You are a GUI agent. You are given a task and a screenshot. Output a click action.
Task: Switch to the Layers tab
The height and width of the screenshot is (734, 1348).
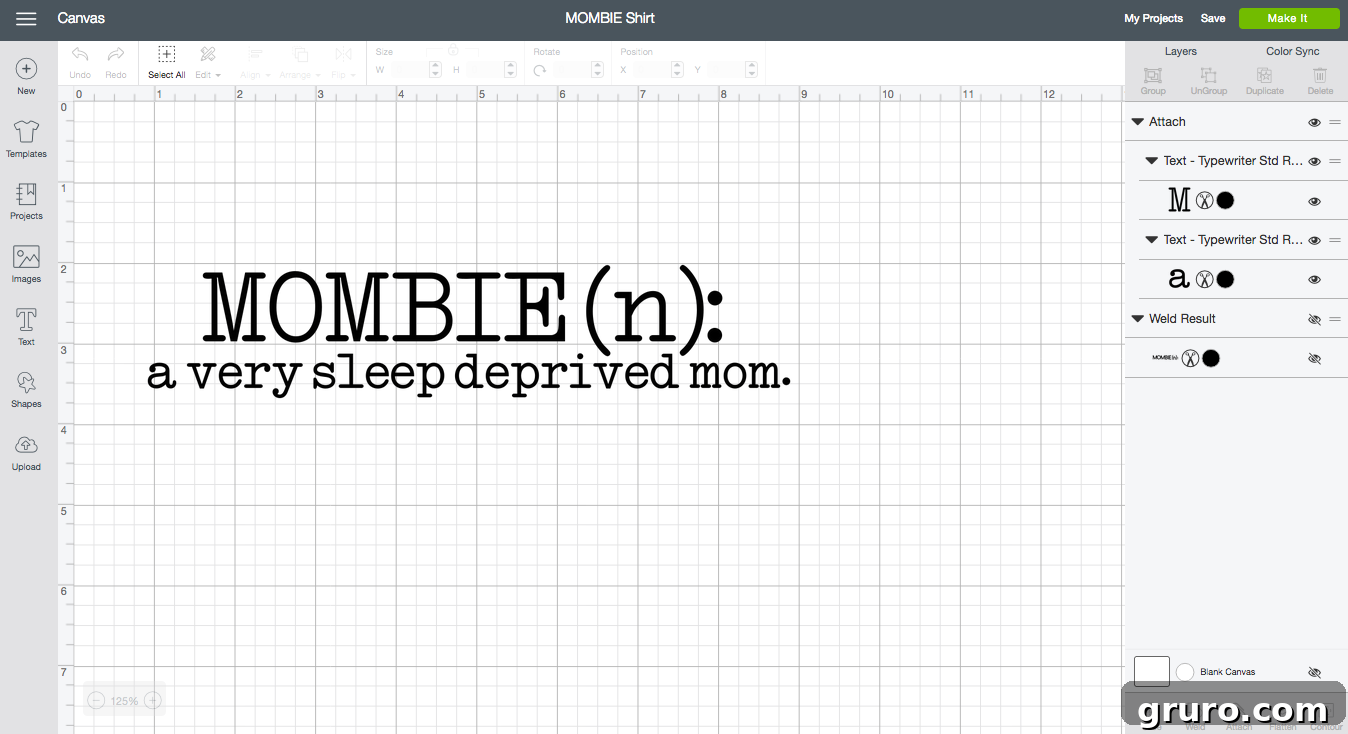pyautogui.click(x=1180, y=51)
